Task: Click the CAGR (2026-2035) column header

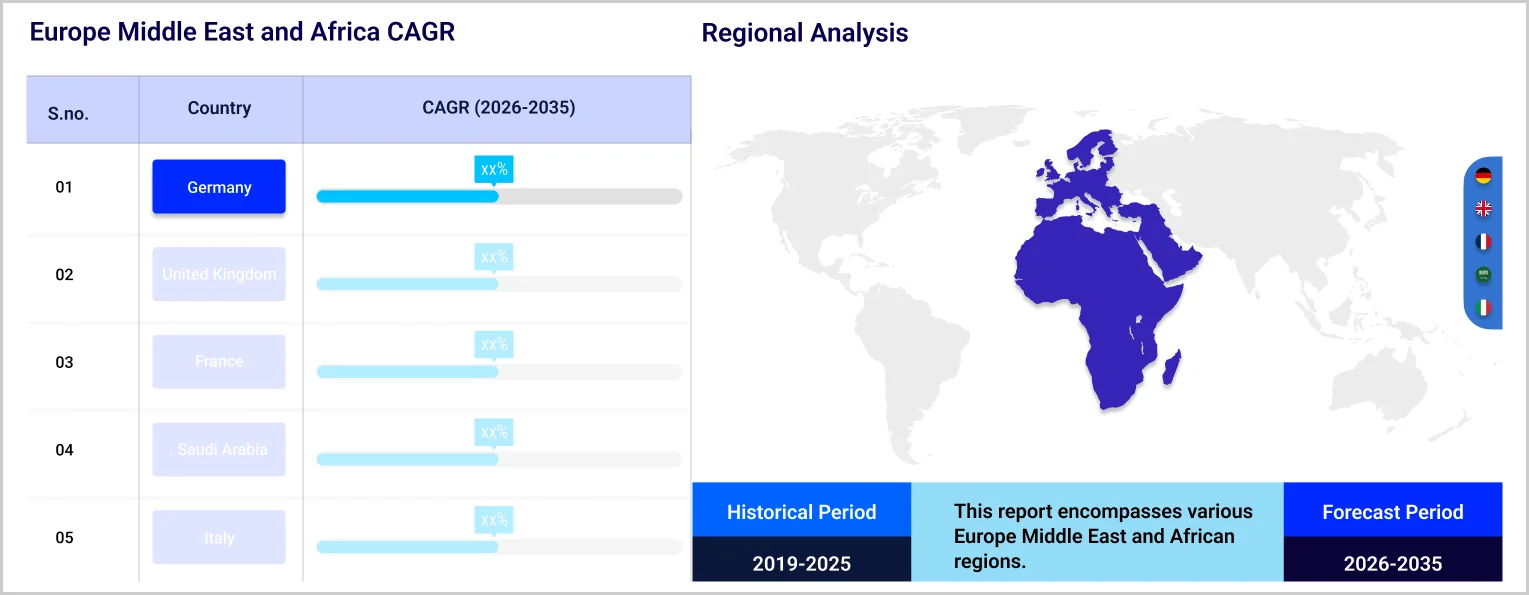Action: [498, 108]
